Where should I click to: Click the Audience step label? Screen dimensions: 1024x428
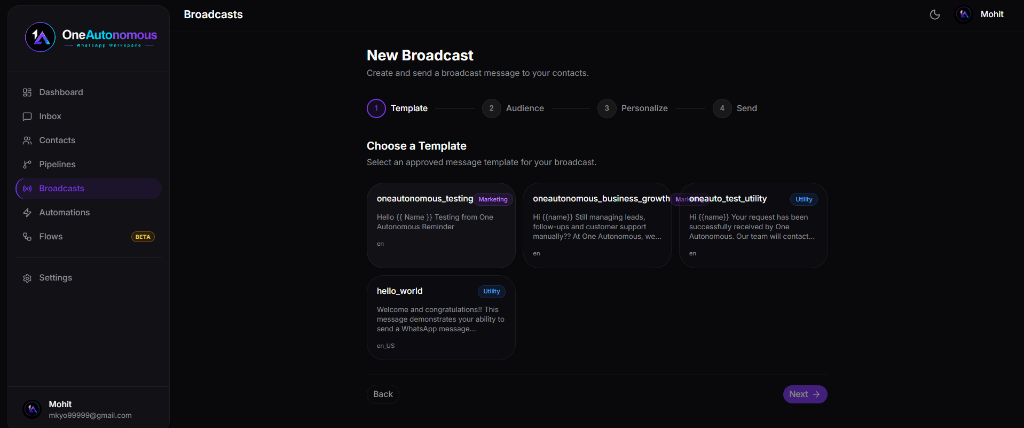tap(525, 108)
